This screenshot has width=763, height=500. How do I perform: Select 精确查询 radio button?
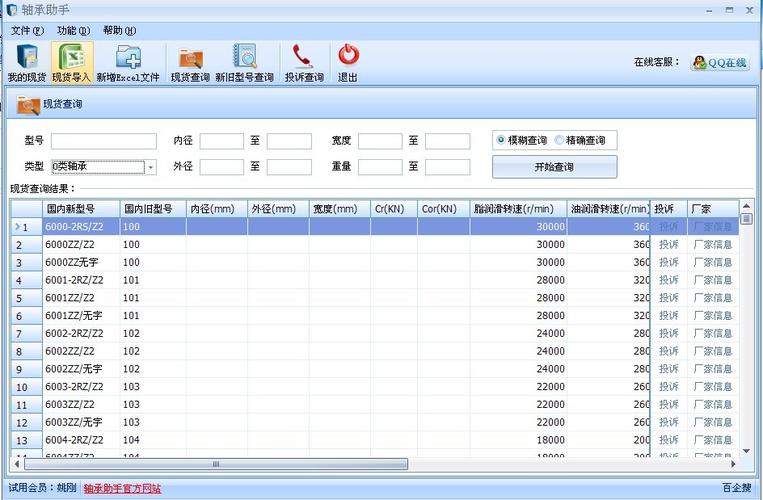point(559,141)
